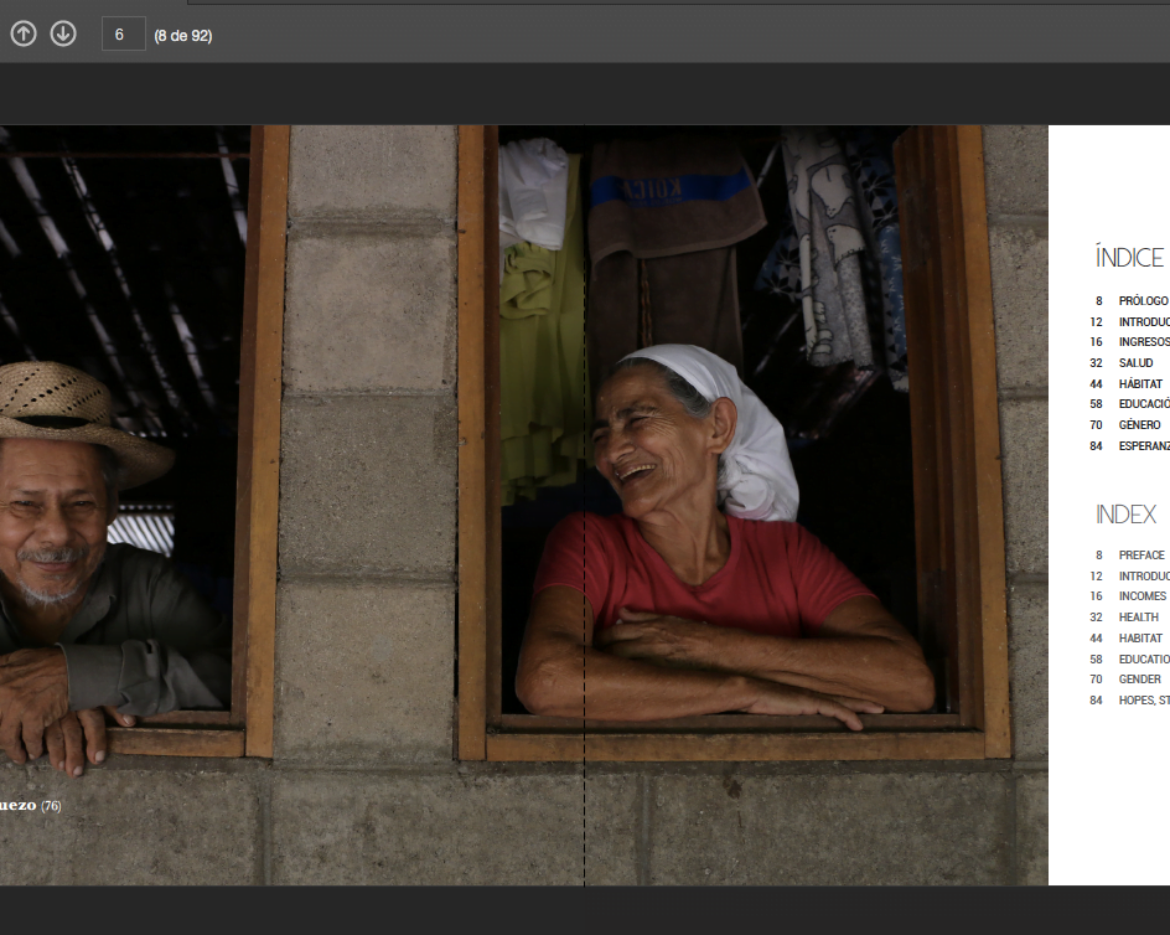The height and width of the screenshot is (935, 1170).
Task: Click the photo caption ending with "(76)"
Action: (x=30, y=805)
